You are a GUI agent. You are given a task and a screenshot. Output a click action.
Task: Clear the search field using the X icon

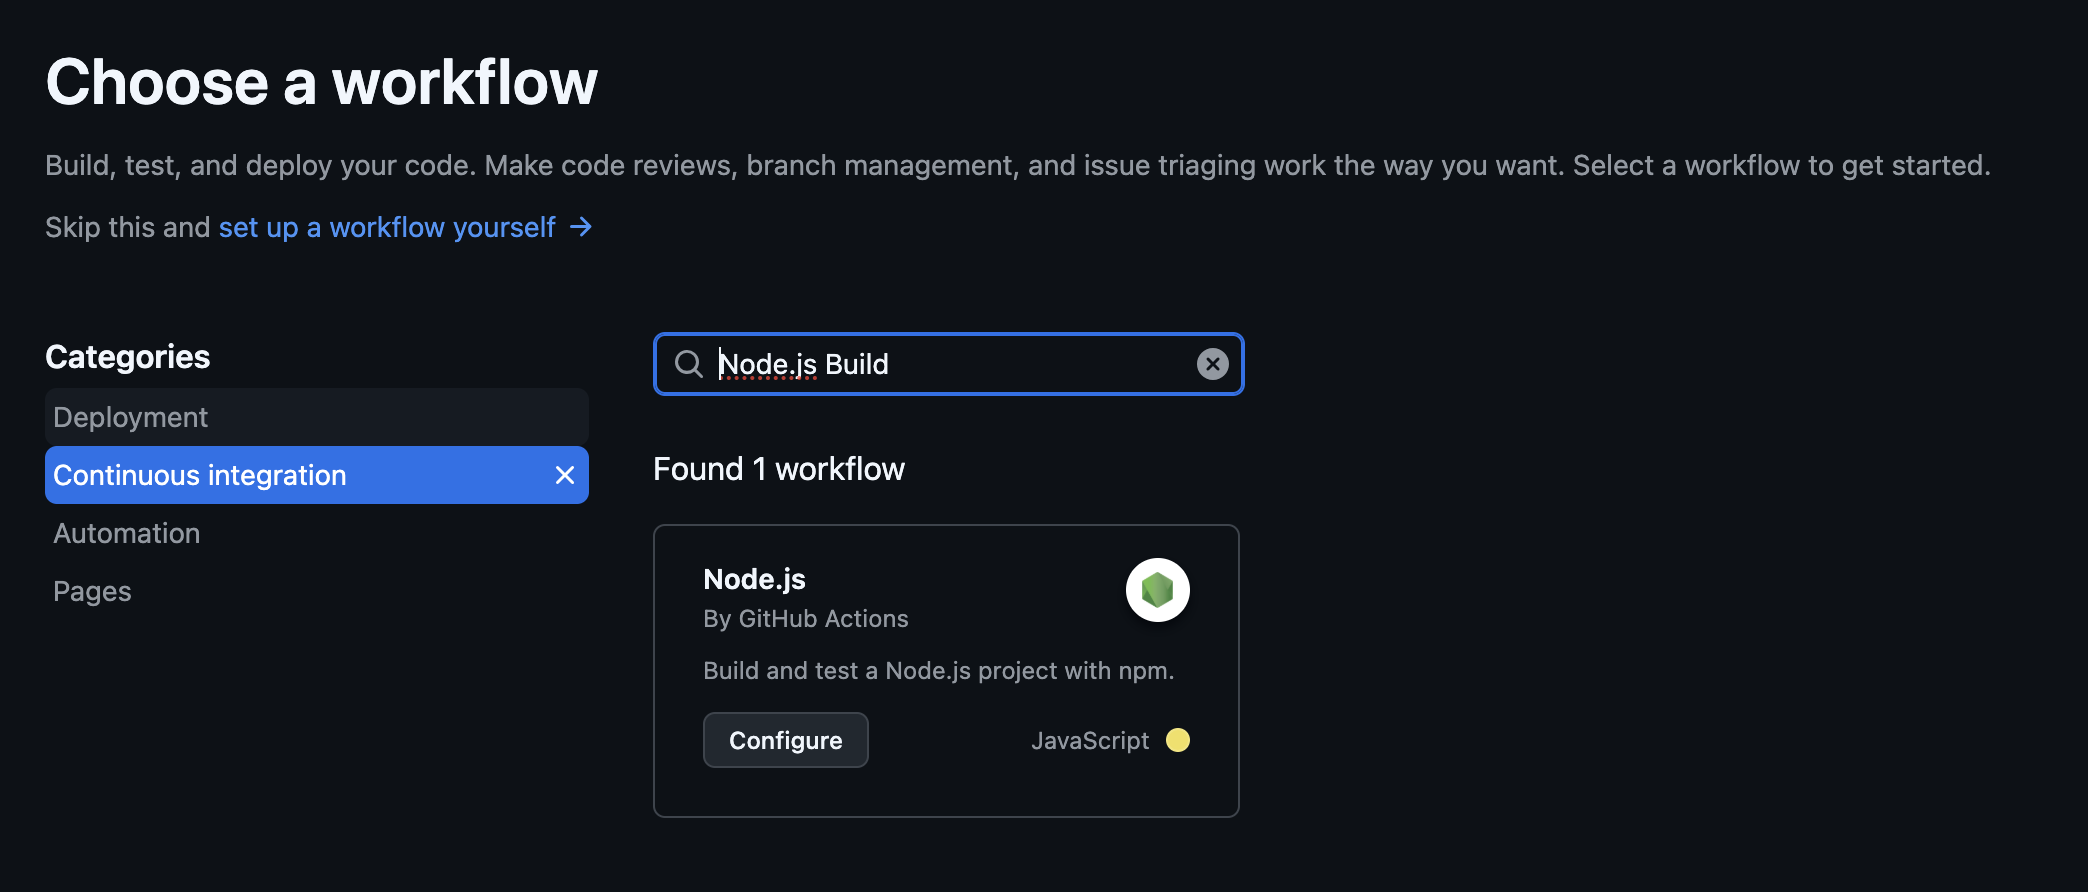[1212, 363]
